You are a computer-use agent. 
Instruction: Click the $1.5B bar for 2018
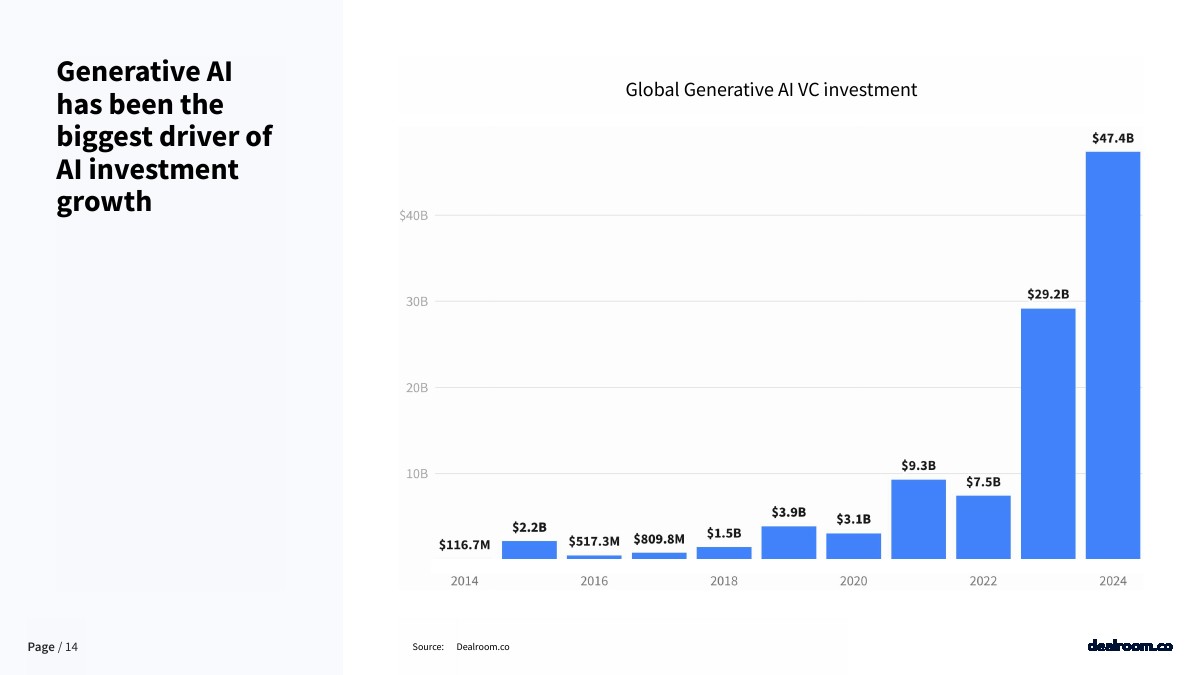coord(724,552)
